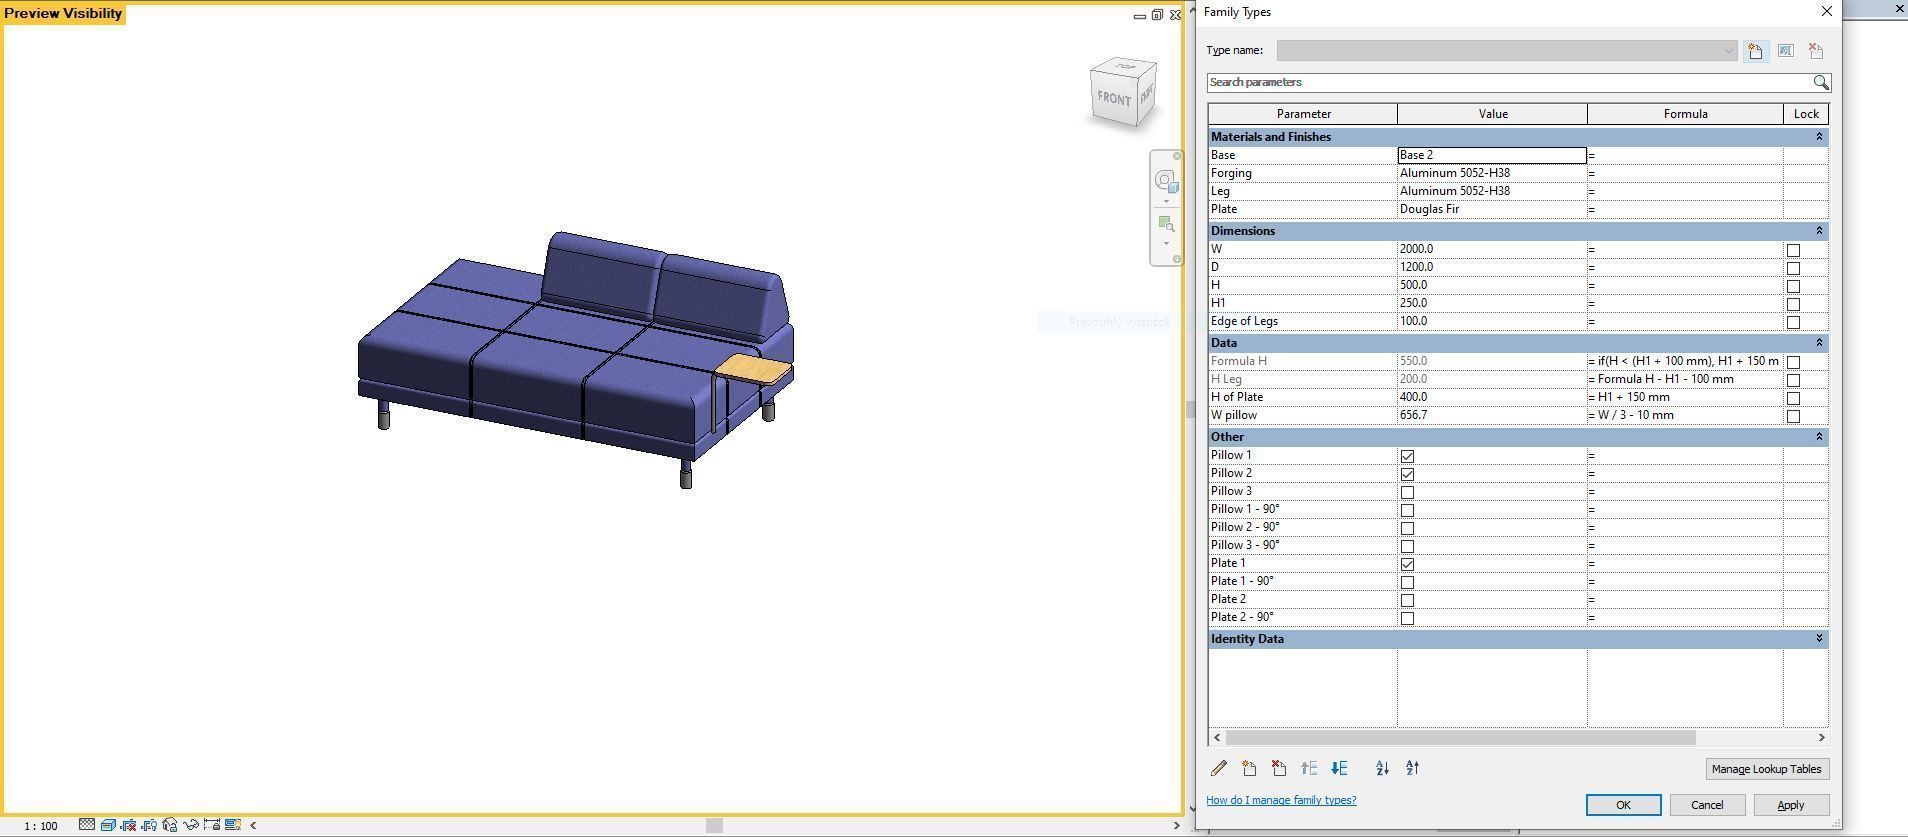Viewport: 1908px width, 837px height.
Task: Collapse the Dimensions group
Action: 1819,230
